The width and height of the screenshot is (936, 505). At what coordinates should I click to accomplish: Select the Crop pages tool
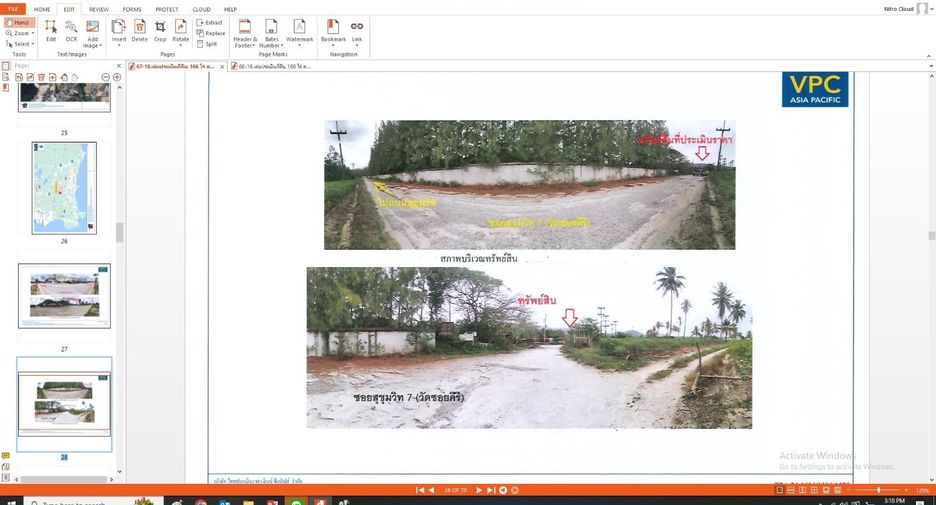click(x=160, y=31)
